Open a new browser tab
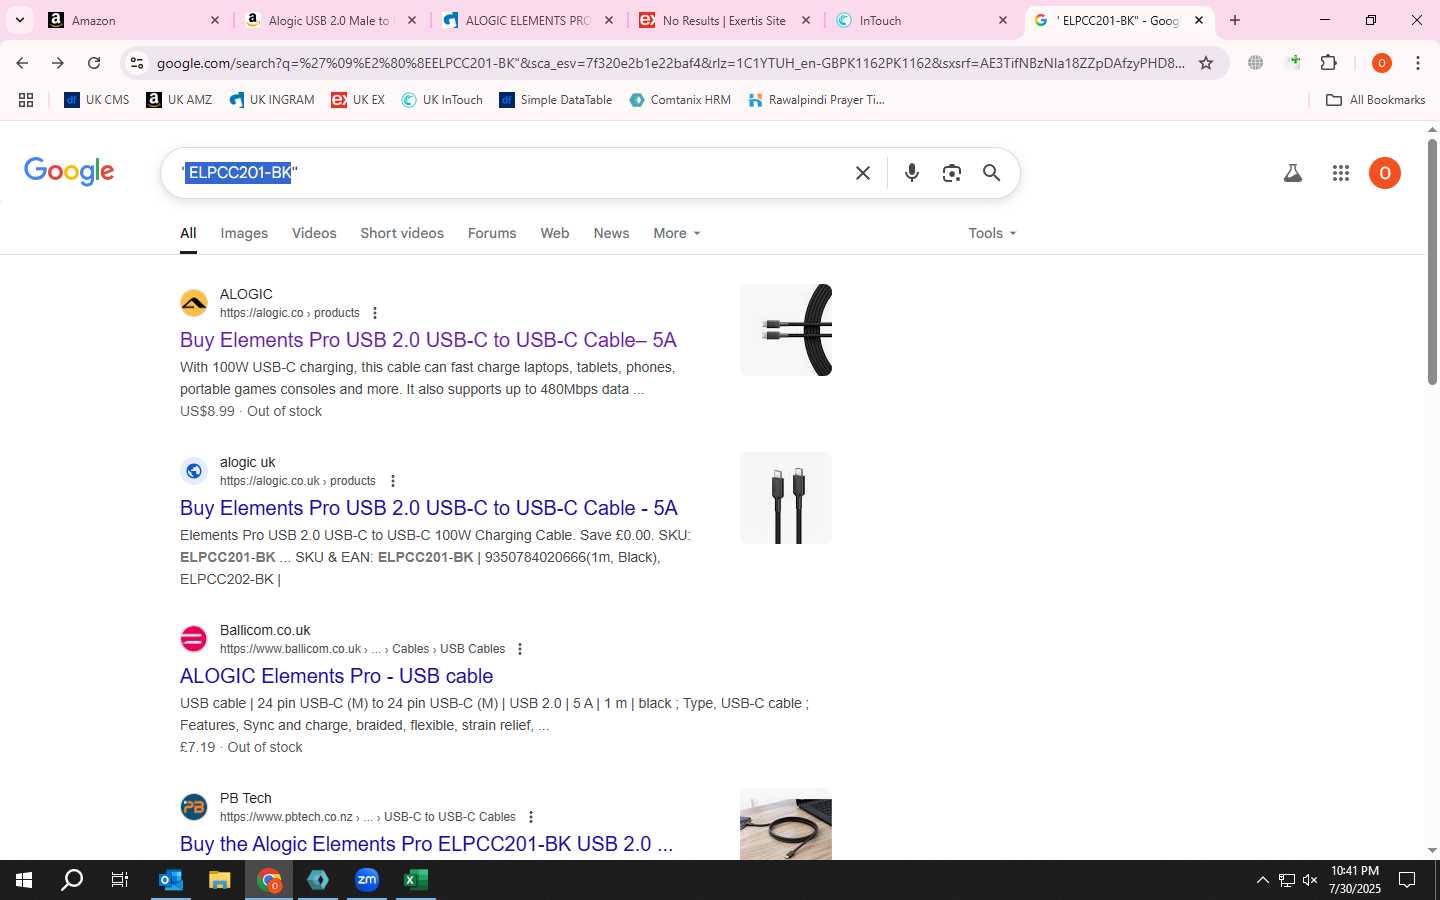Screen dimensions: 1440x900 (1235, 20)
